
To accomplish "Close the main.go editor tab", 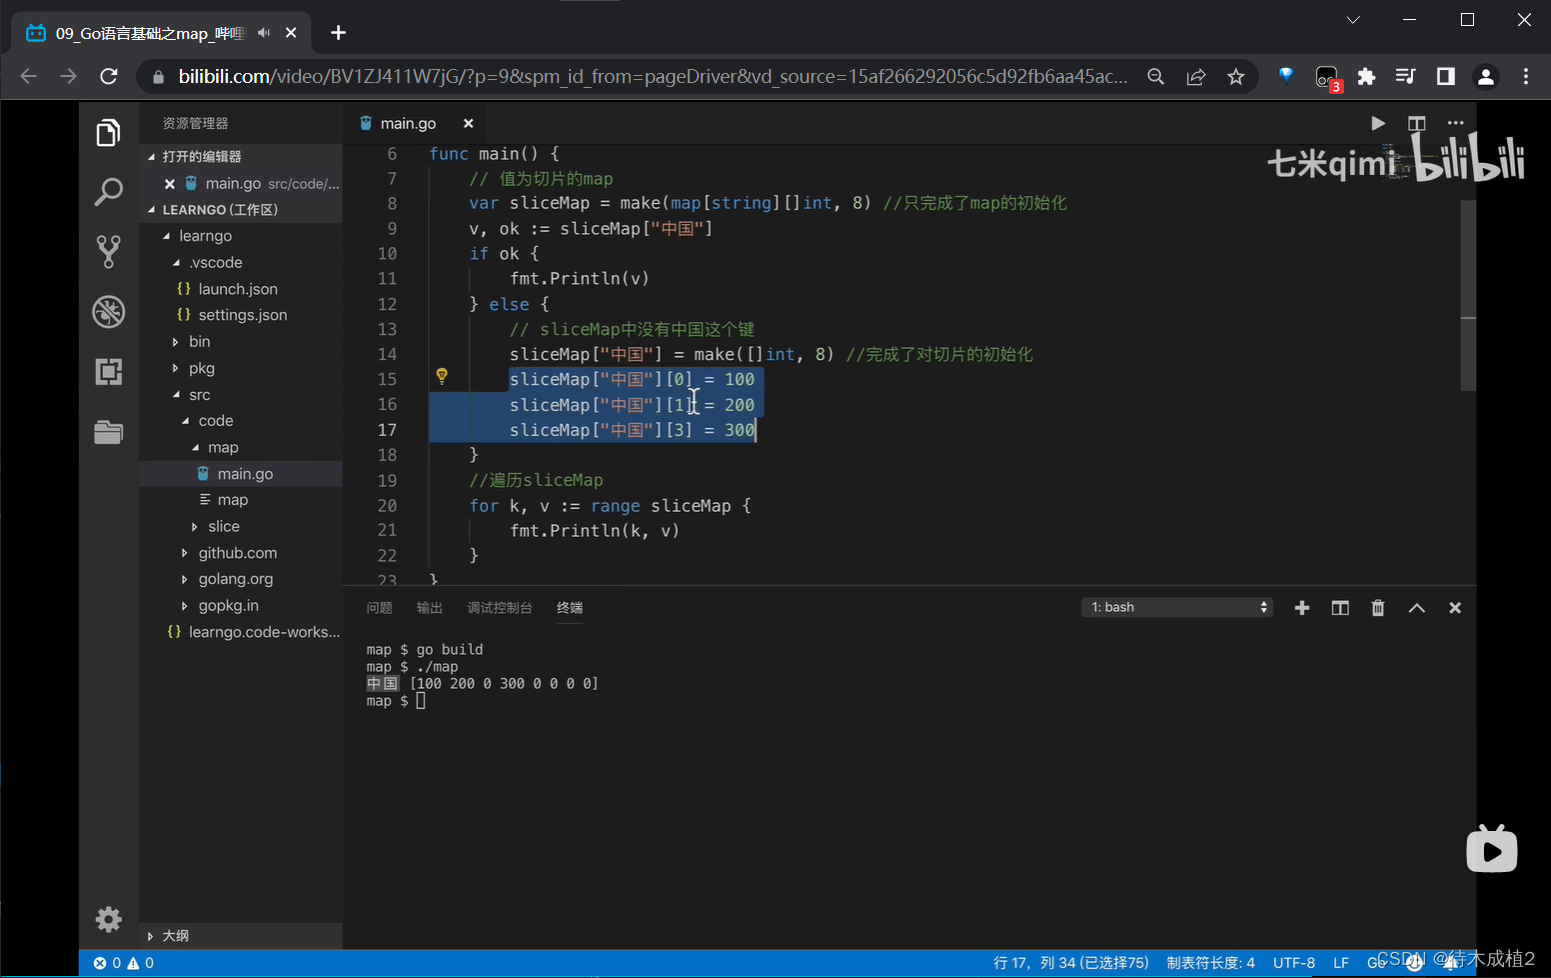I will [468, 123].
